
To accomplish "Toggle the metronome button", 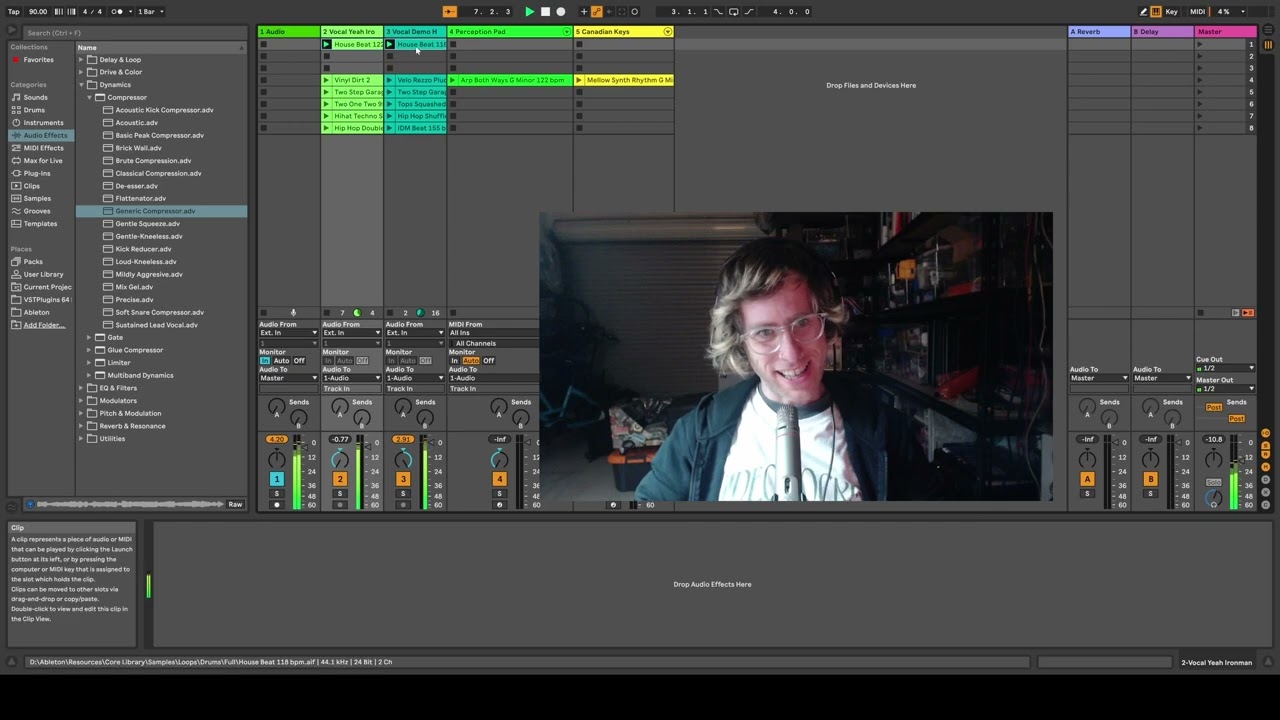I will [118, 12].
